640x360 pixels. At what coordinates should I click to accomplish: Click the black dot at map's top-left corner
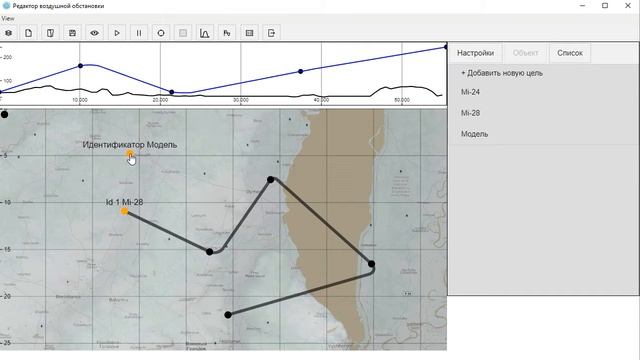tap(4, 114)
